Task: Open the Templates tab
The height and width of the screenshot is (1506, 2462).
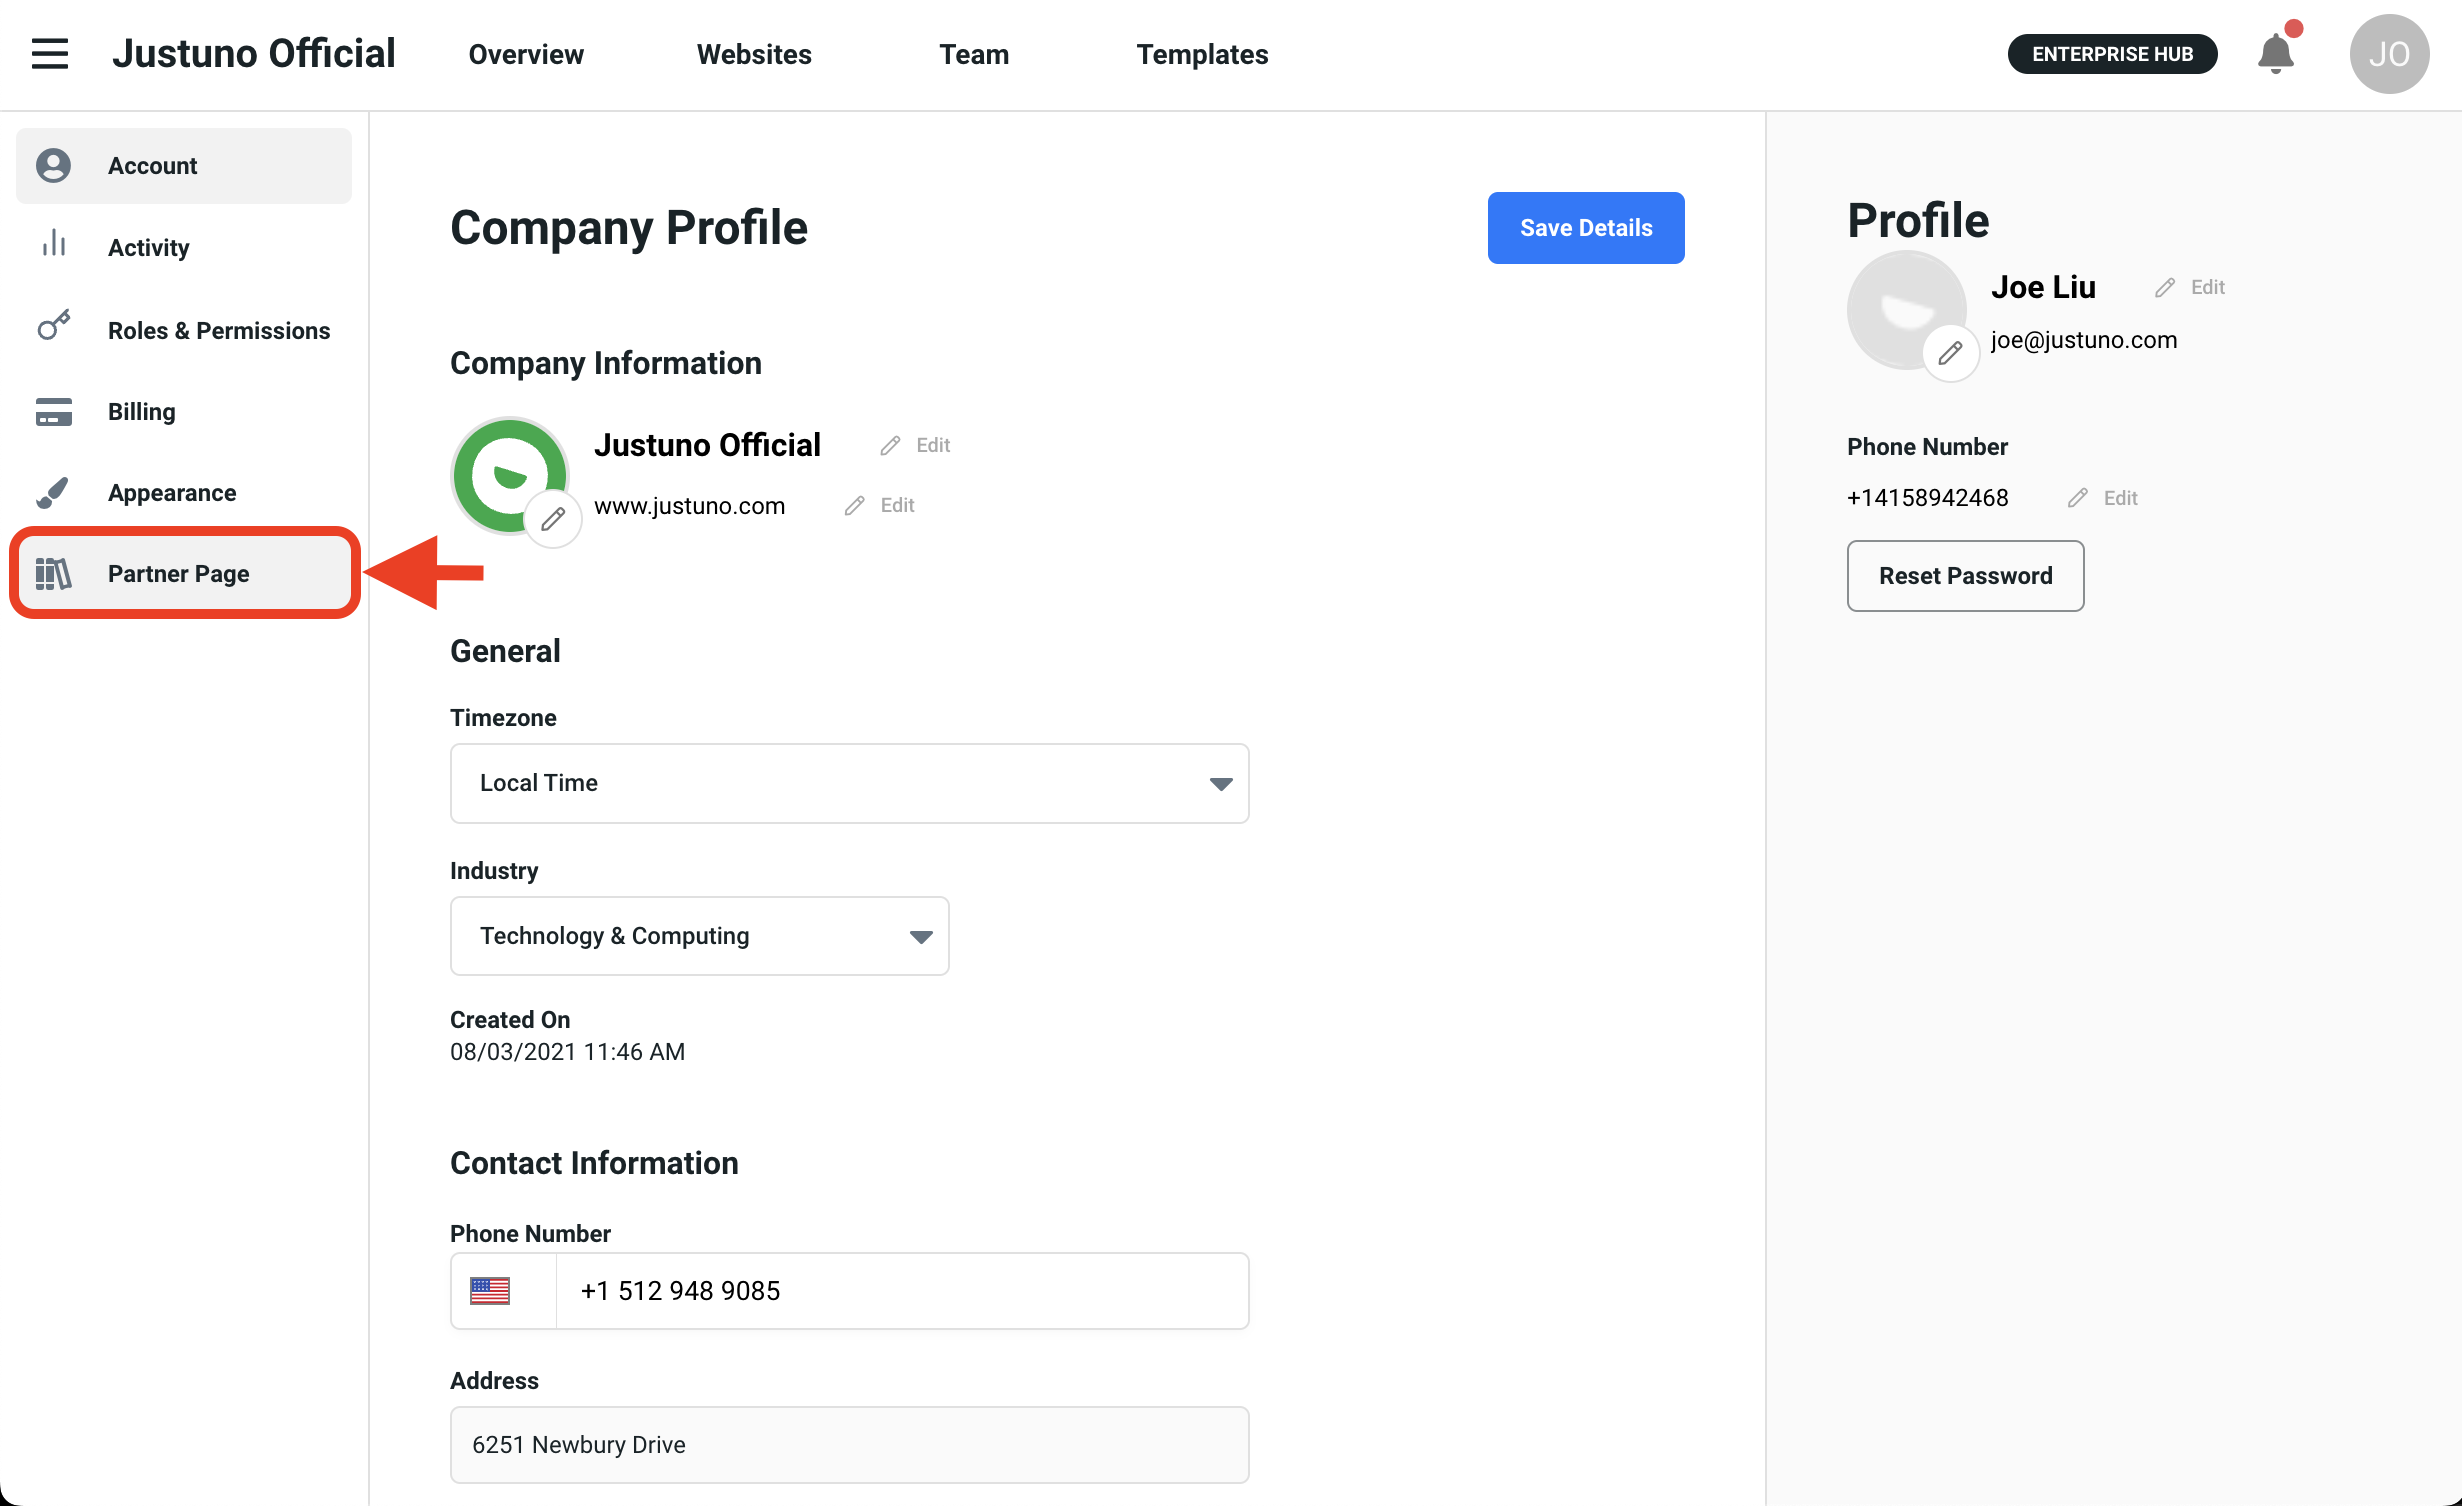Action: click(1202, 54)
